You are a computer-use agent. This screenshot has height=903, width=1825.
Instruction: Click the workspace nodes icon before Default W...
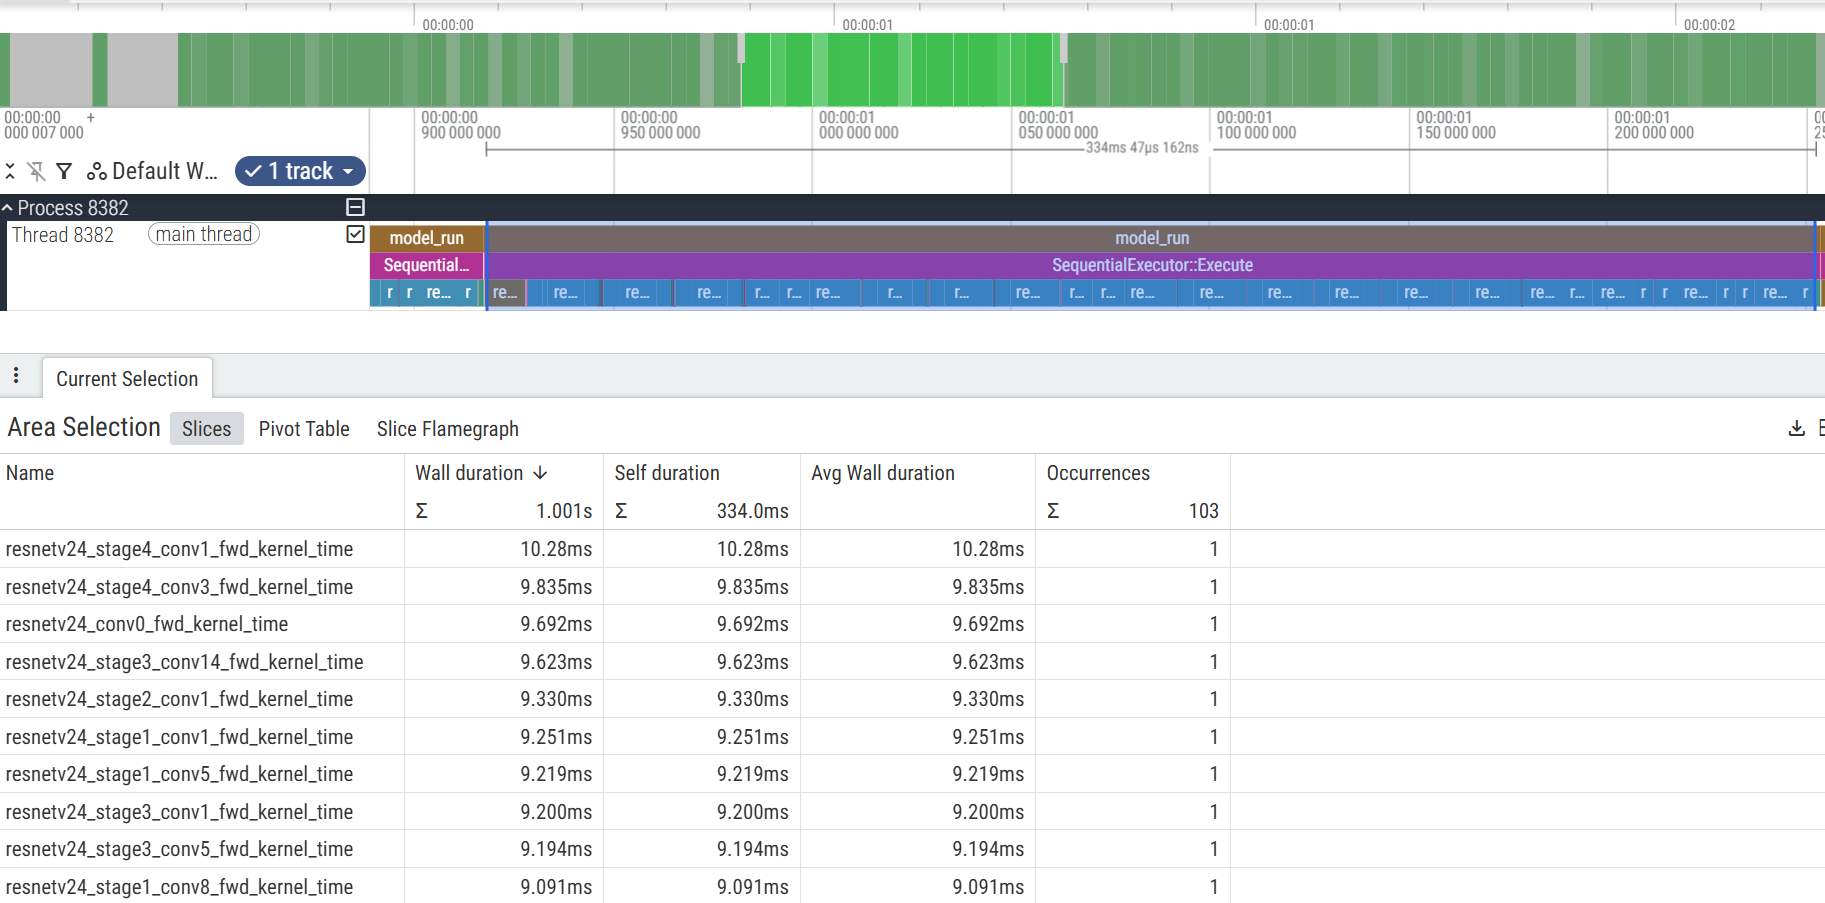(96, 171)
